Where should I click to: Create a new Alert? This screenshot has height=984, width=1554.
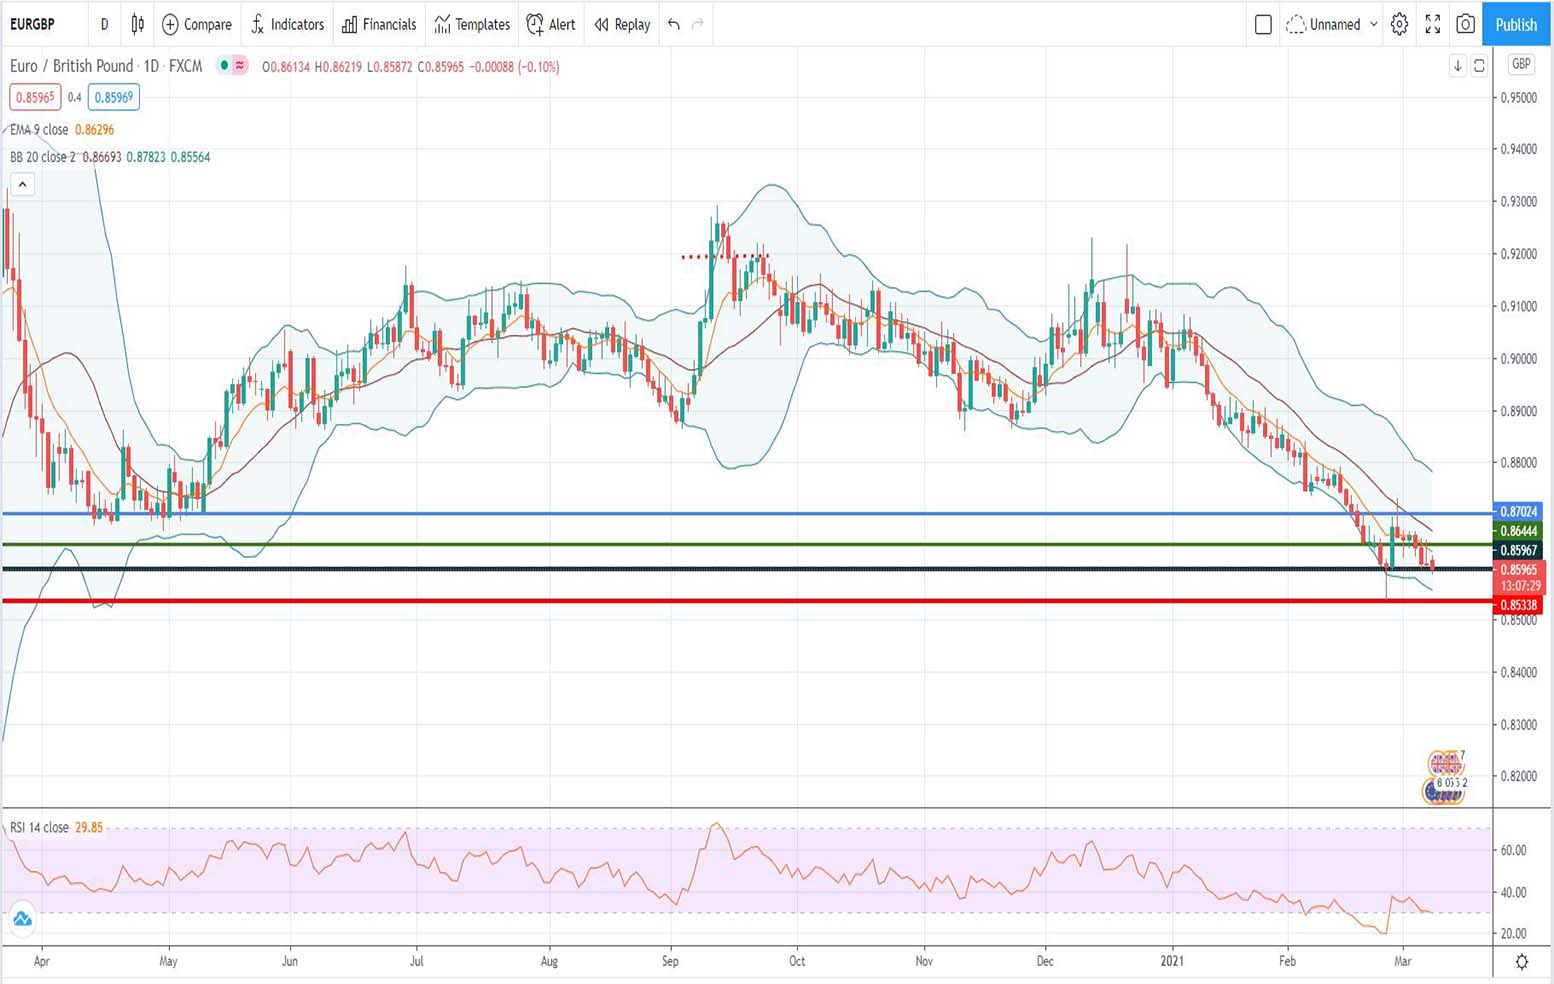click(x=550, y=25)
